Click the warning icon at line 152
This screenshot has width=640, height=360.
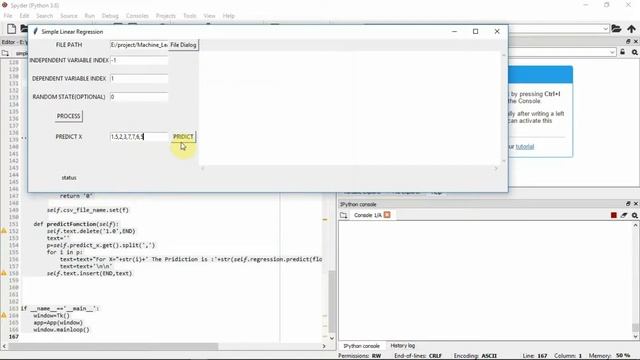[x=4, y=231]
